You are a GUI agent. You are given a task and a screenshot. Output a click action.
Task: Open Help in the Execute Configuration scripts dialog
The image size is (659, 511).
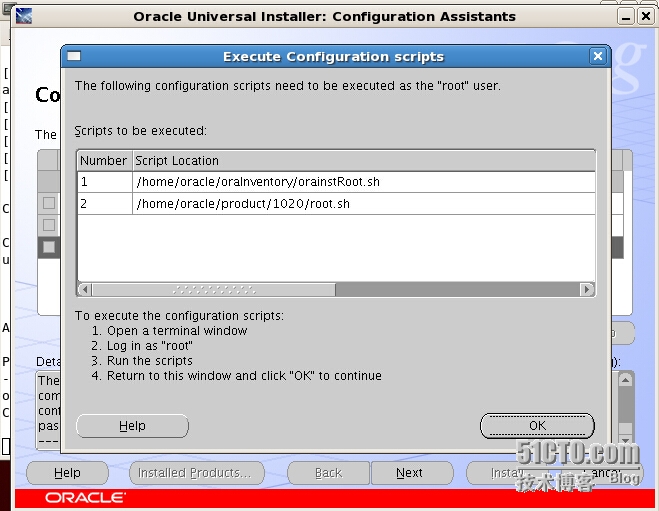coord(132,426)
